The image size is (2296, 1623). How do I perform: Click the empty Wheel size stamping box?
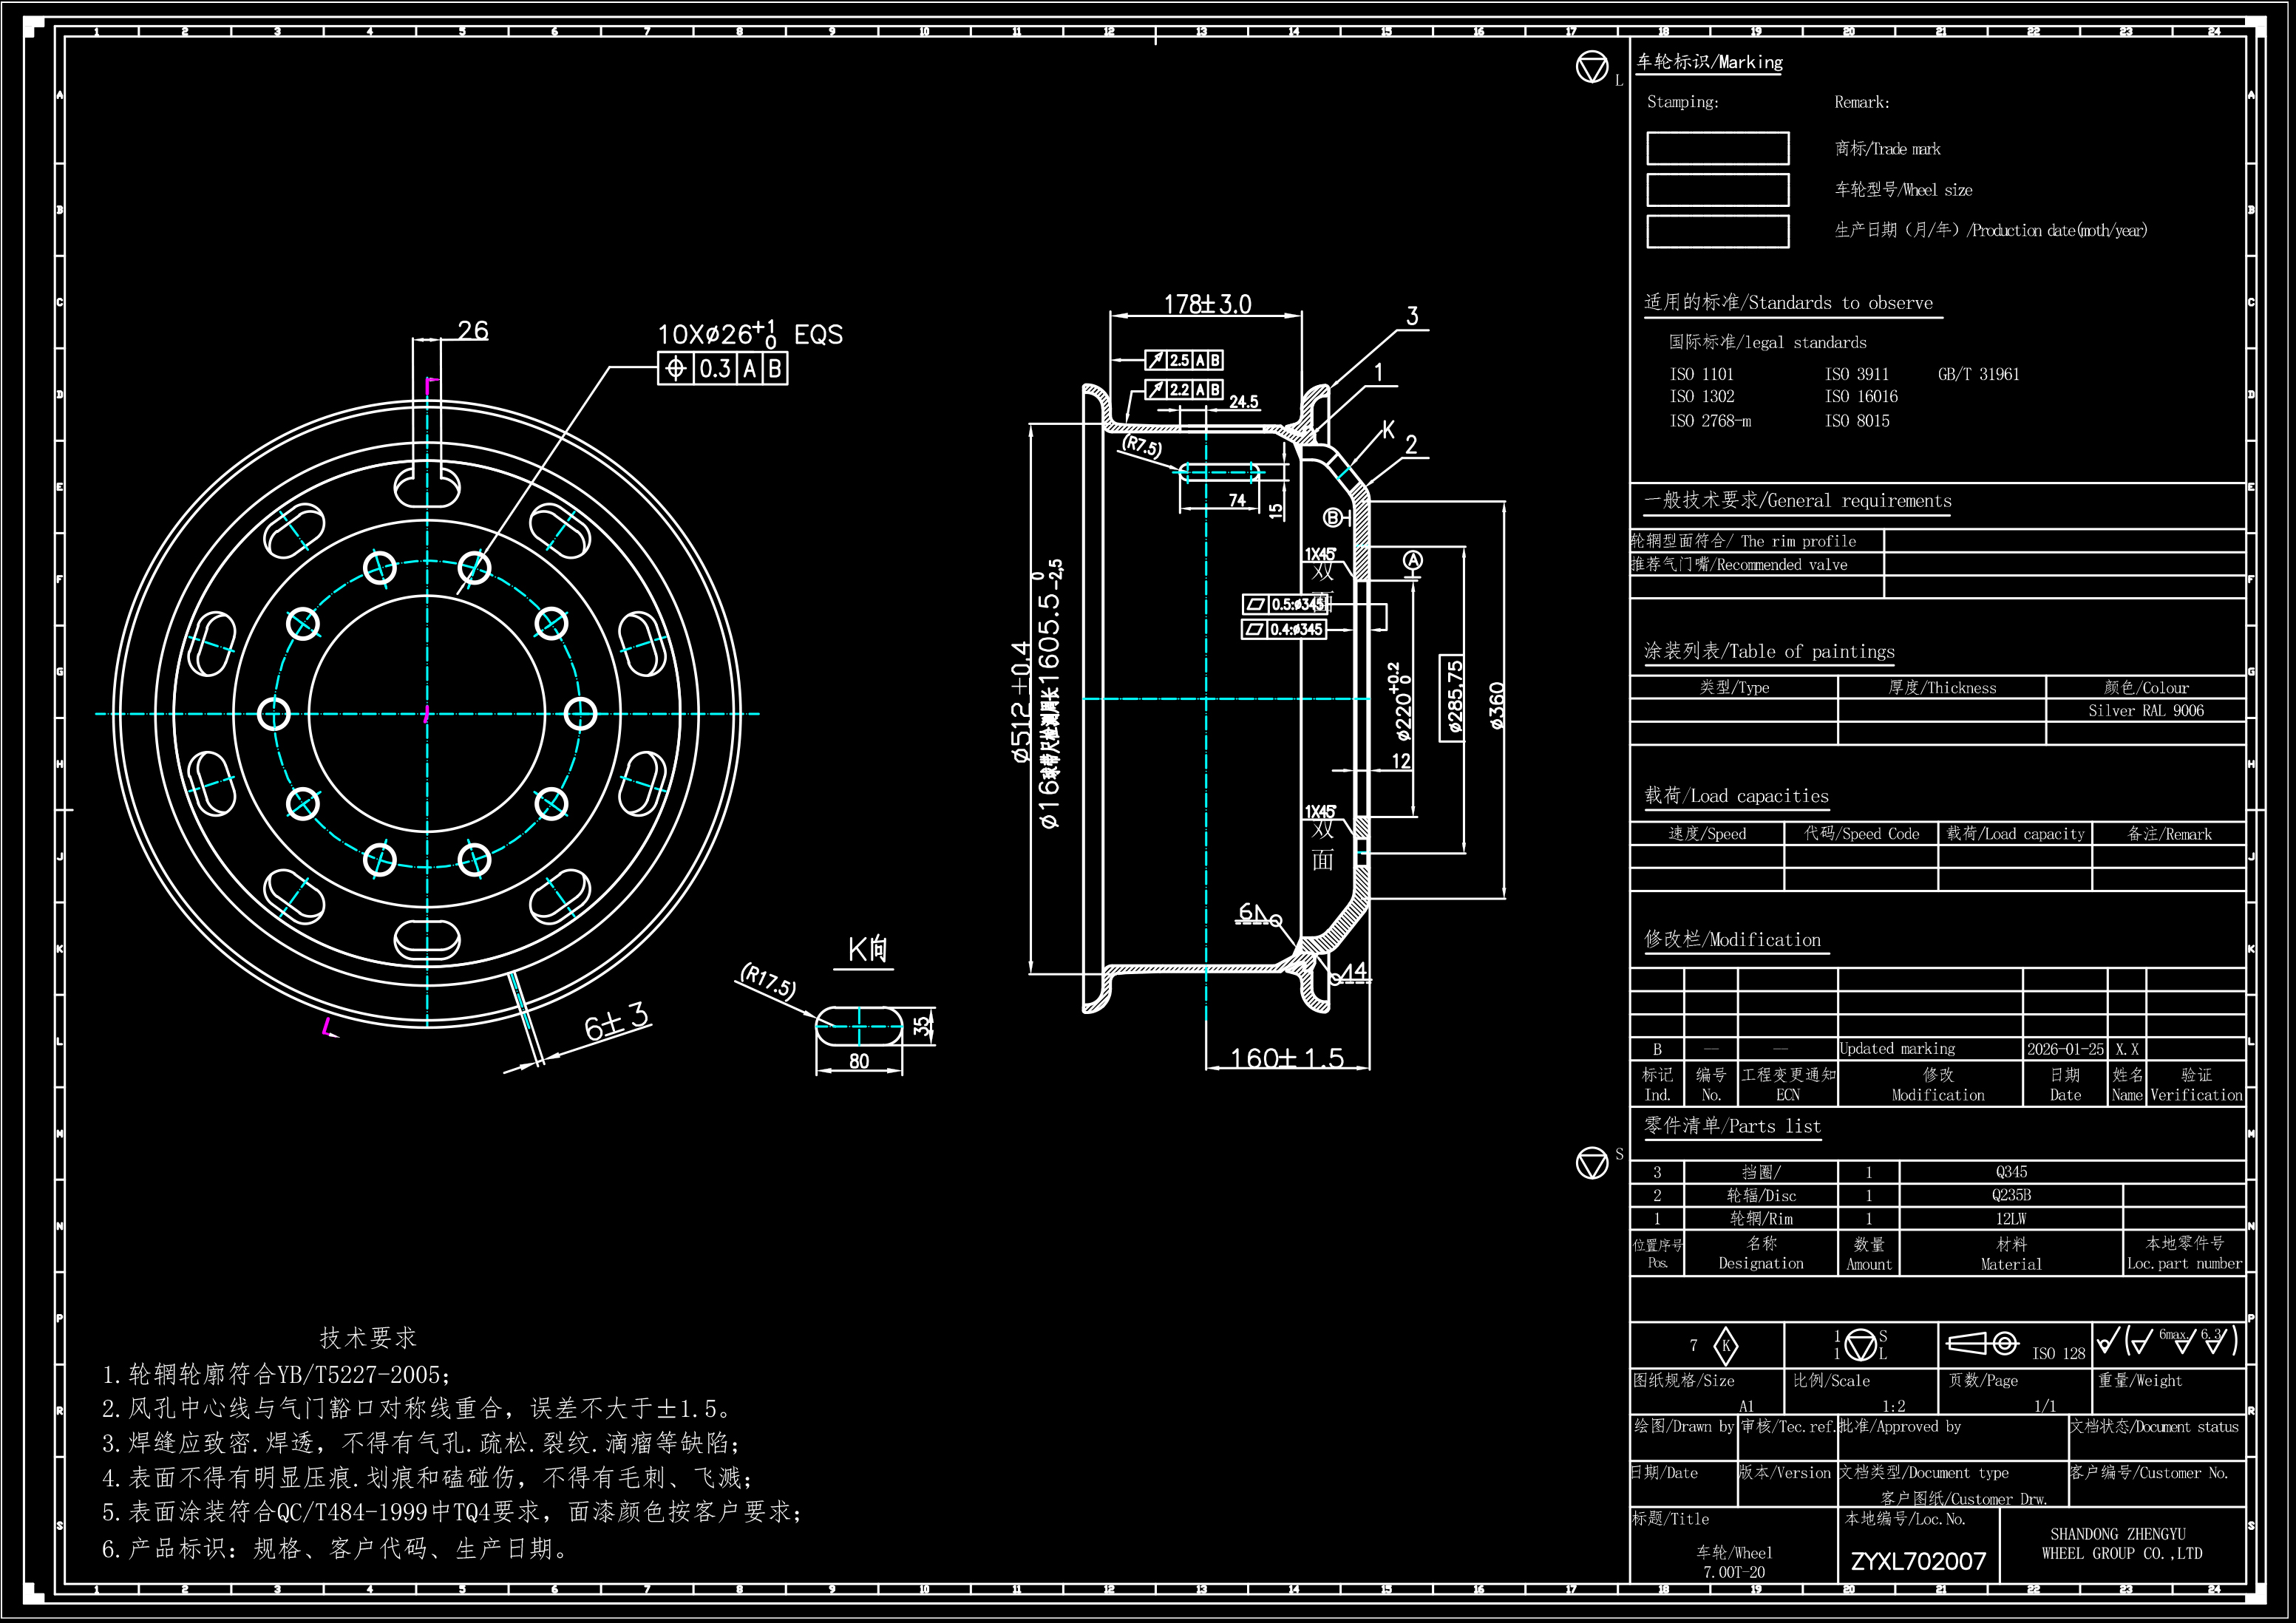tap(1717, 190)
